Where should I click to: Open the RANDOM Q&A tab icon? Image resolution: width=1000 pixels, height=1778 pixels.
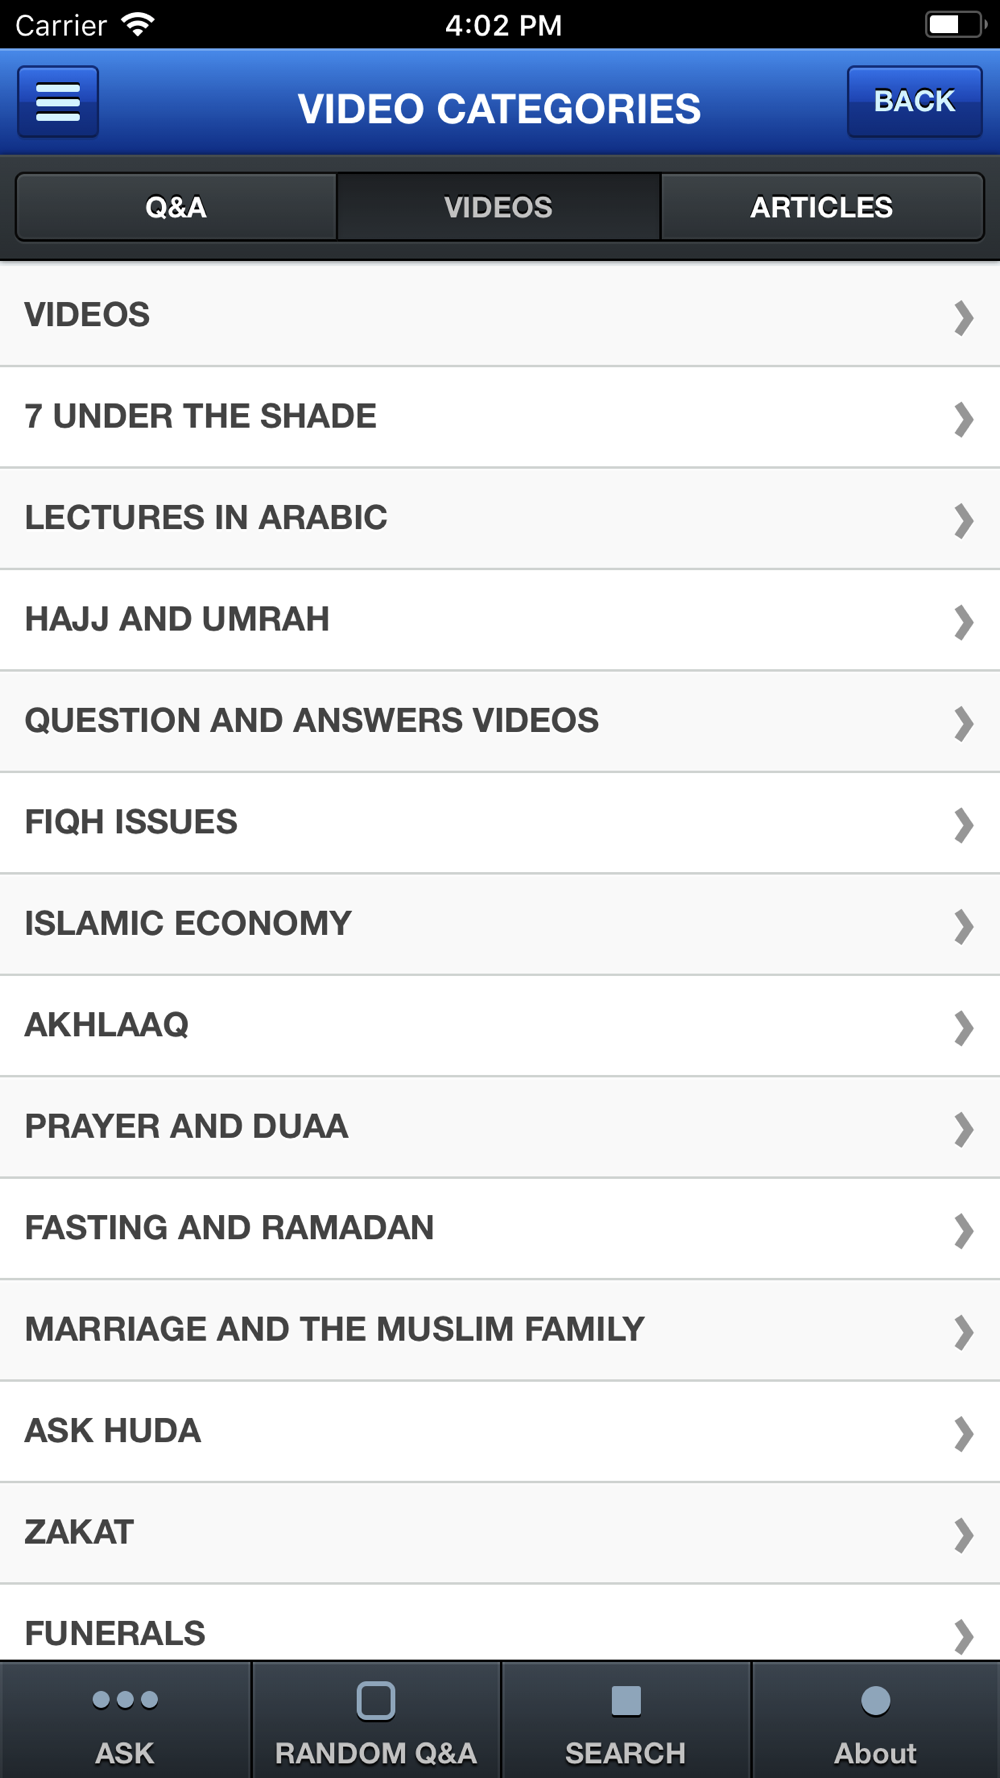tap(376, 1700)
